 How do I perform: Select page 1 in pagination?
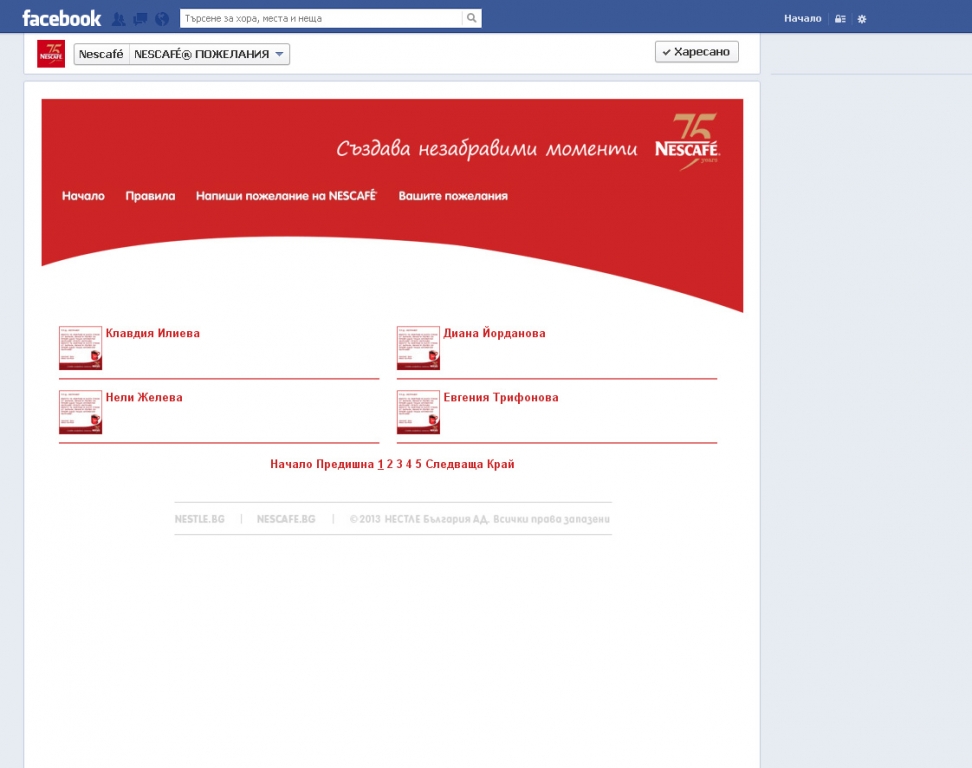[x=381, y=464]
